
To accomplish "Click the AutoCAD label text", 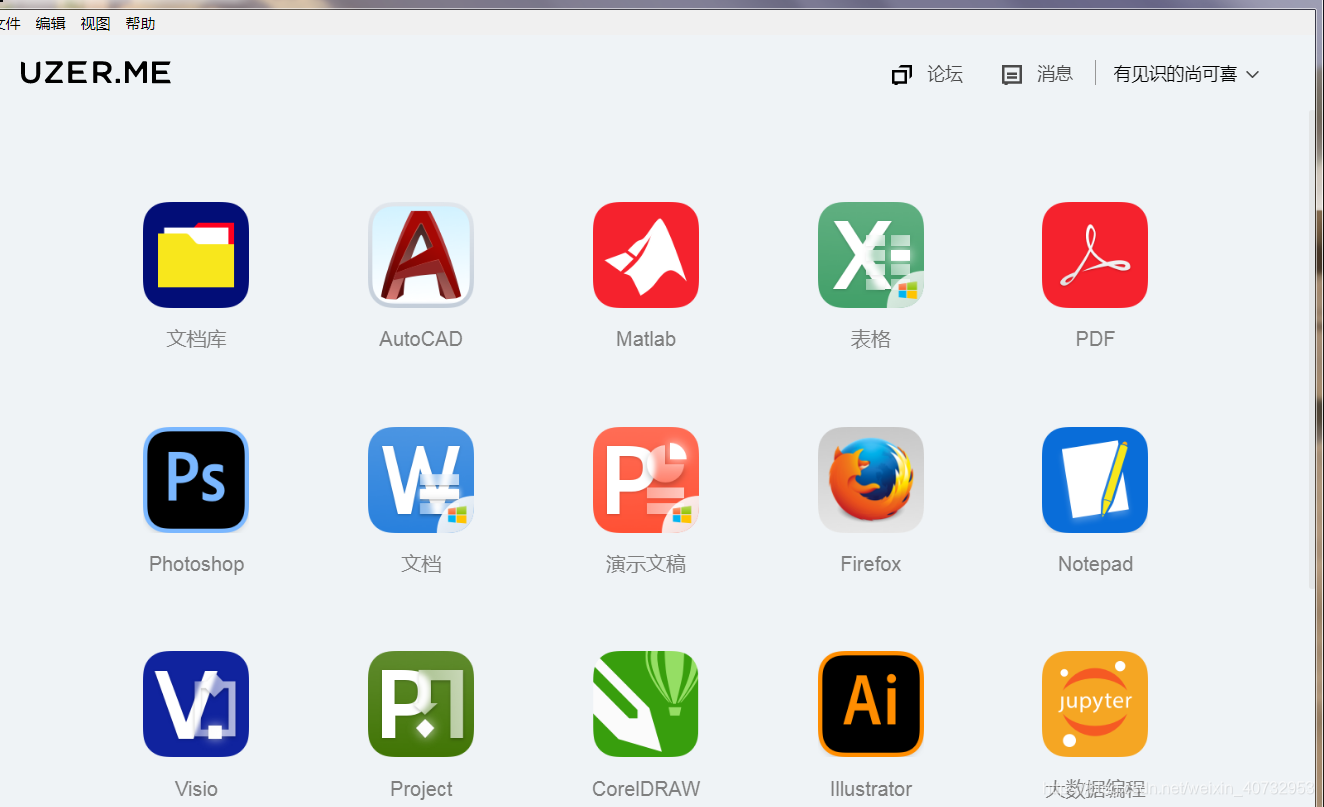I will [421, 339].
